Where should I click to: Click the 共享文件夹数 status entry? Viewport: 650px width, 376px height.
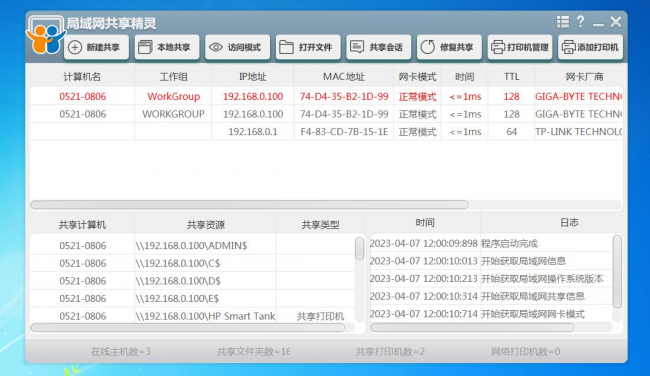[253, 352]
